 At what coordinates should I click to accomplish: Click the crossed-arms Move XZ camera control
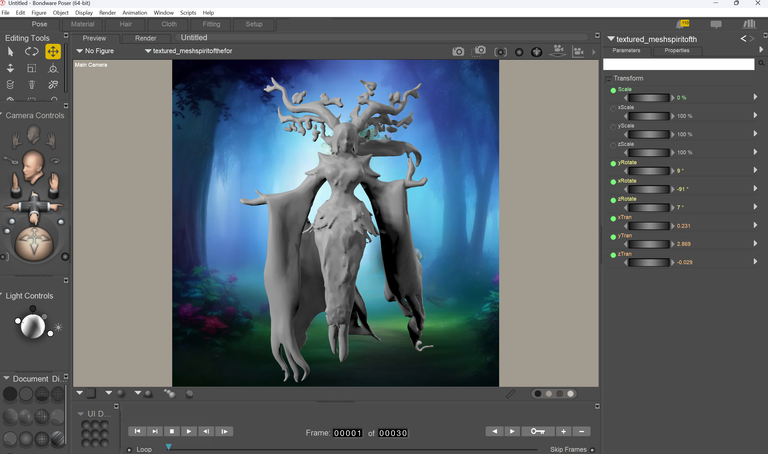point(34,207)
